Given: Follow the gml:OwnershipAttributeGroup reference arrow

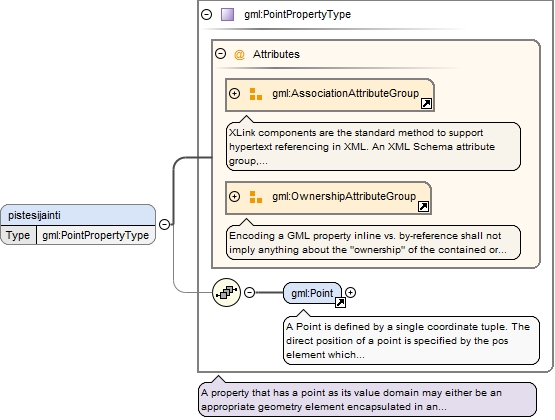Looking at the screenshot, I should 423,206.
